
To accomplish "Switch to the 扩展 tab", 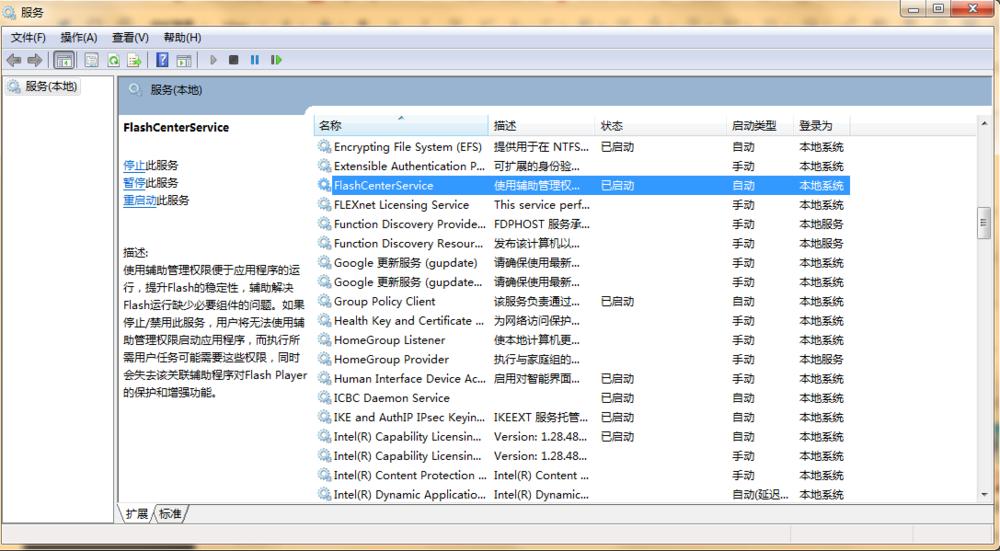I will coord(136,513).
